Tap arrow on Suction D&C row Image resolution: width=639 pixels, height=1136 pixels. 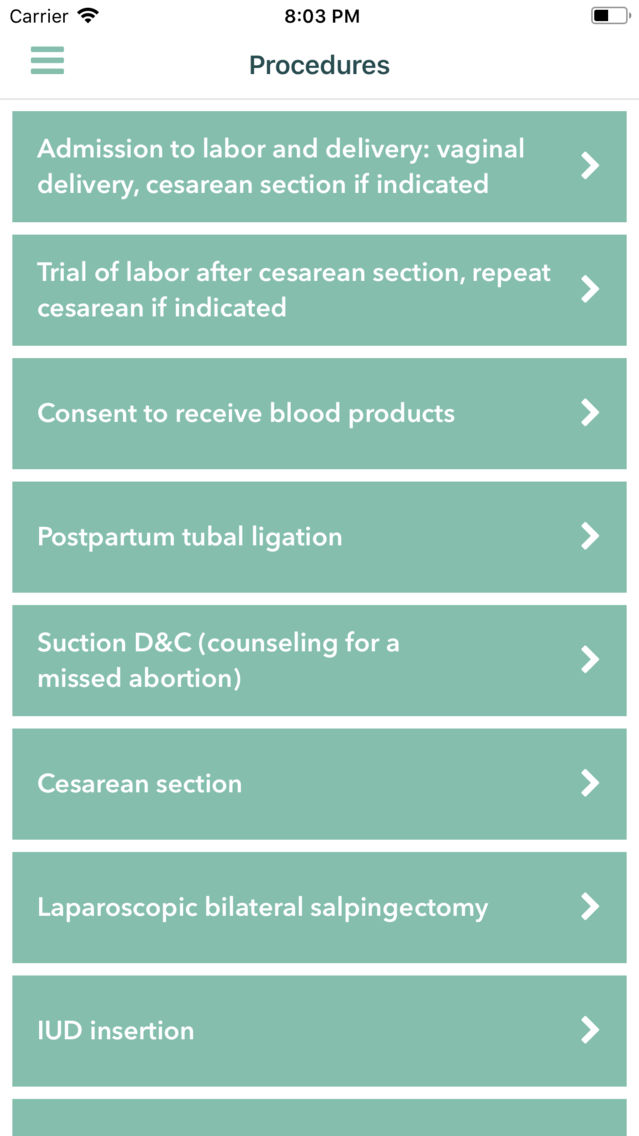point(590,660)
